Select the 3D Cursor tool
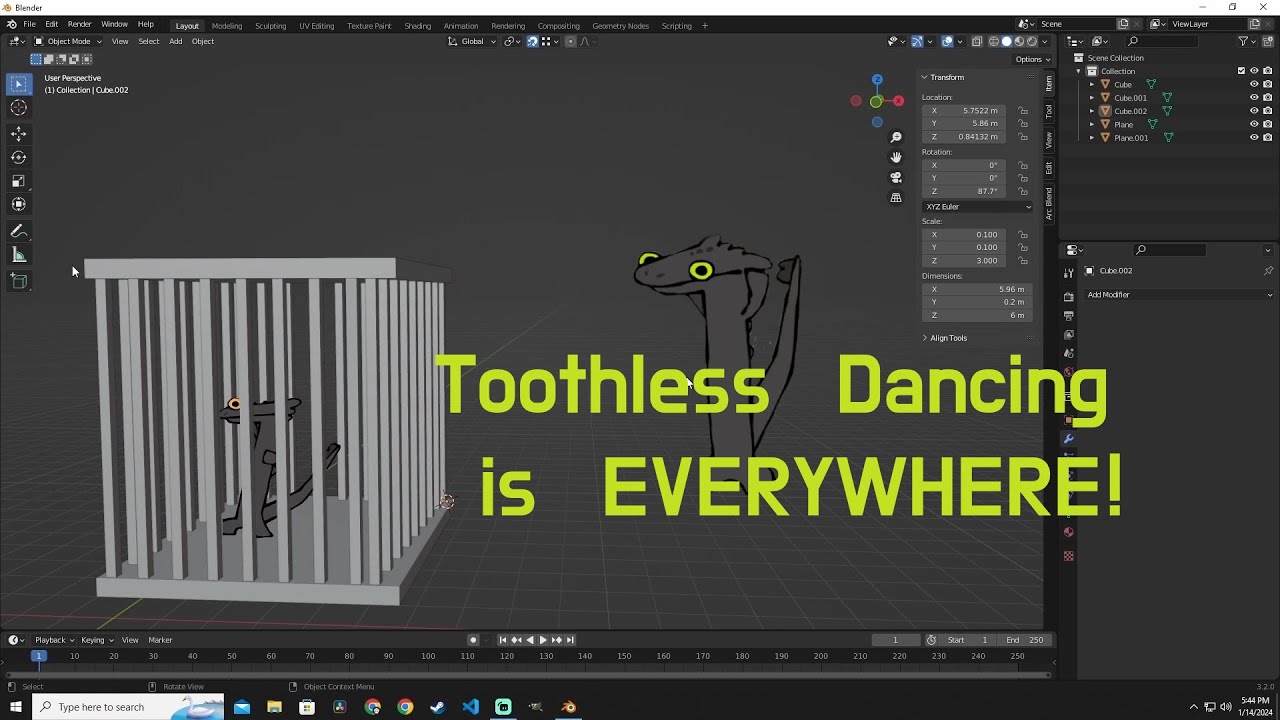The width and height of the screenshot is (1280, 720). click(18, 108)
